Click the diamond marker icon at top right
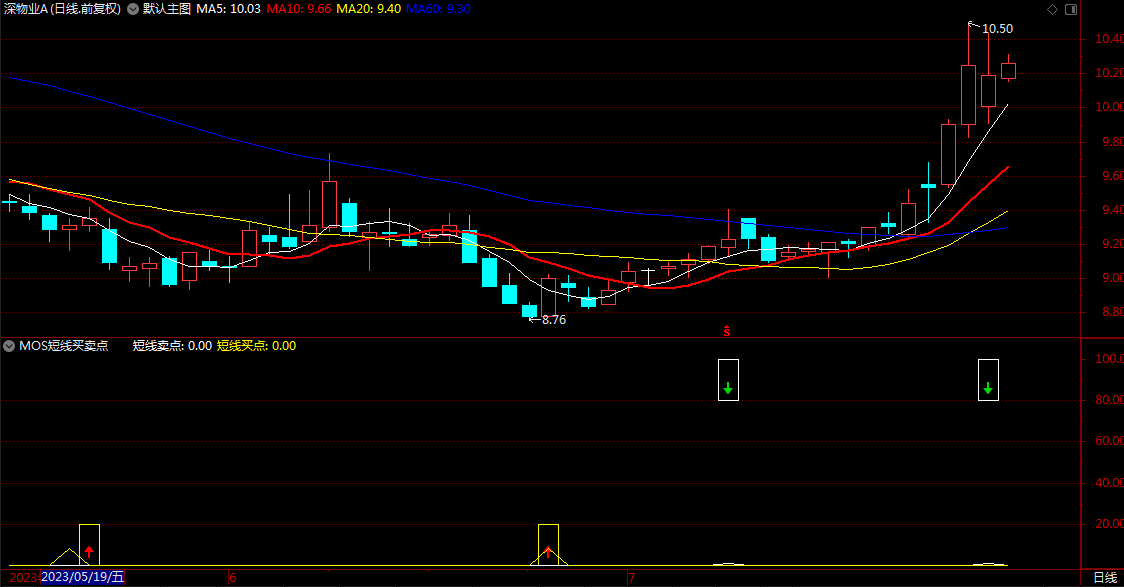Screen dimensions: 1124x587 1052,9
